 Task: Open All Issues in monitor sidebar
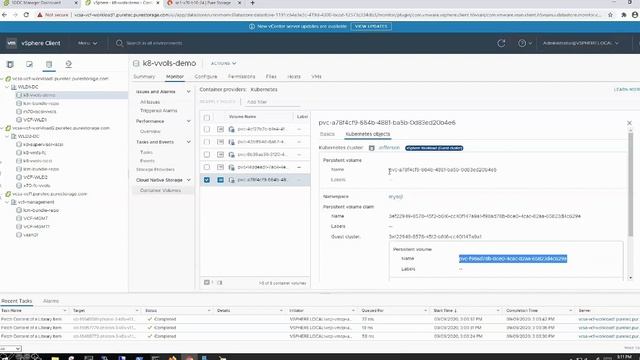tap(150, 102)
